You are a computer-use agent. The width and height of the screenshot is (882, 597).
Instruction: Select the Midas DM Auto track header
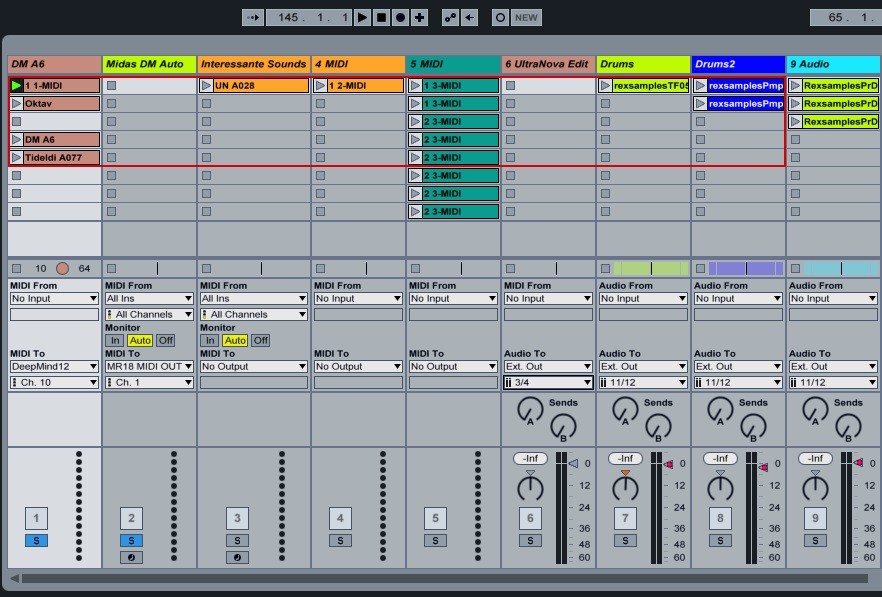point(150,64)
